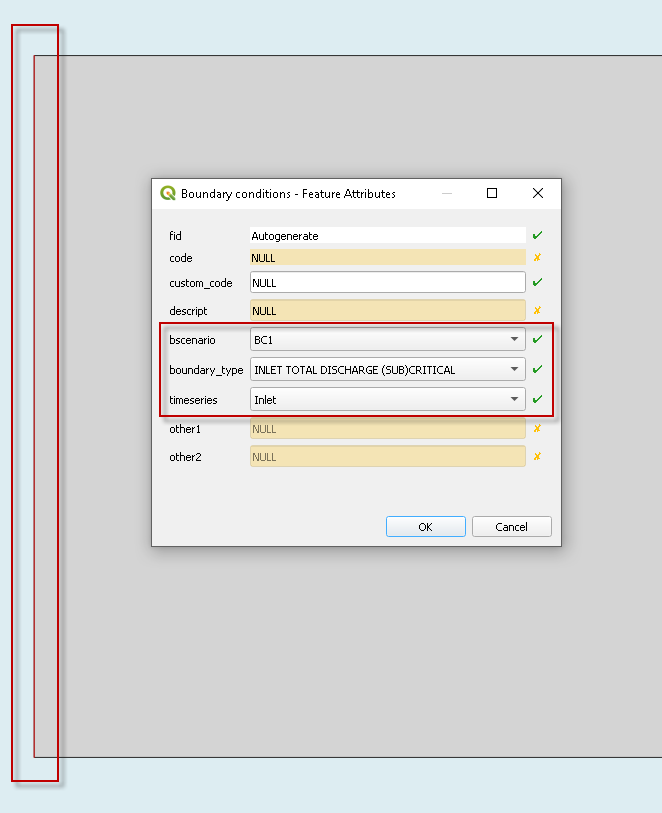
Task: Click the QGIS logo in dialog title bar
Action: point(168,193)
